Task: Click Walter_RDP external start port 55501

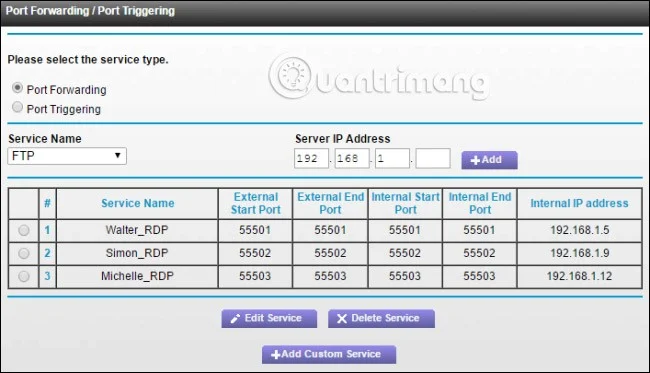Action: [x=255, y=230]
